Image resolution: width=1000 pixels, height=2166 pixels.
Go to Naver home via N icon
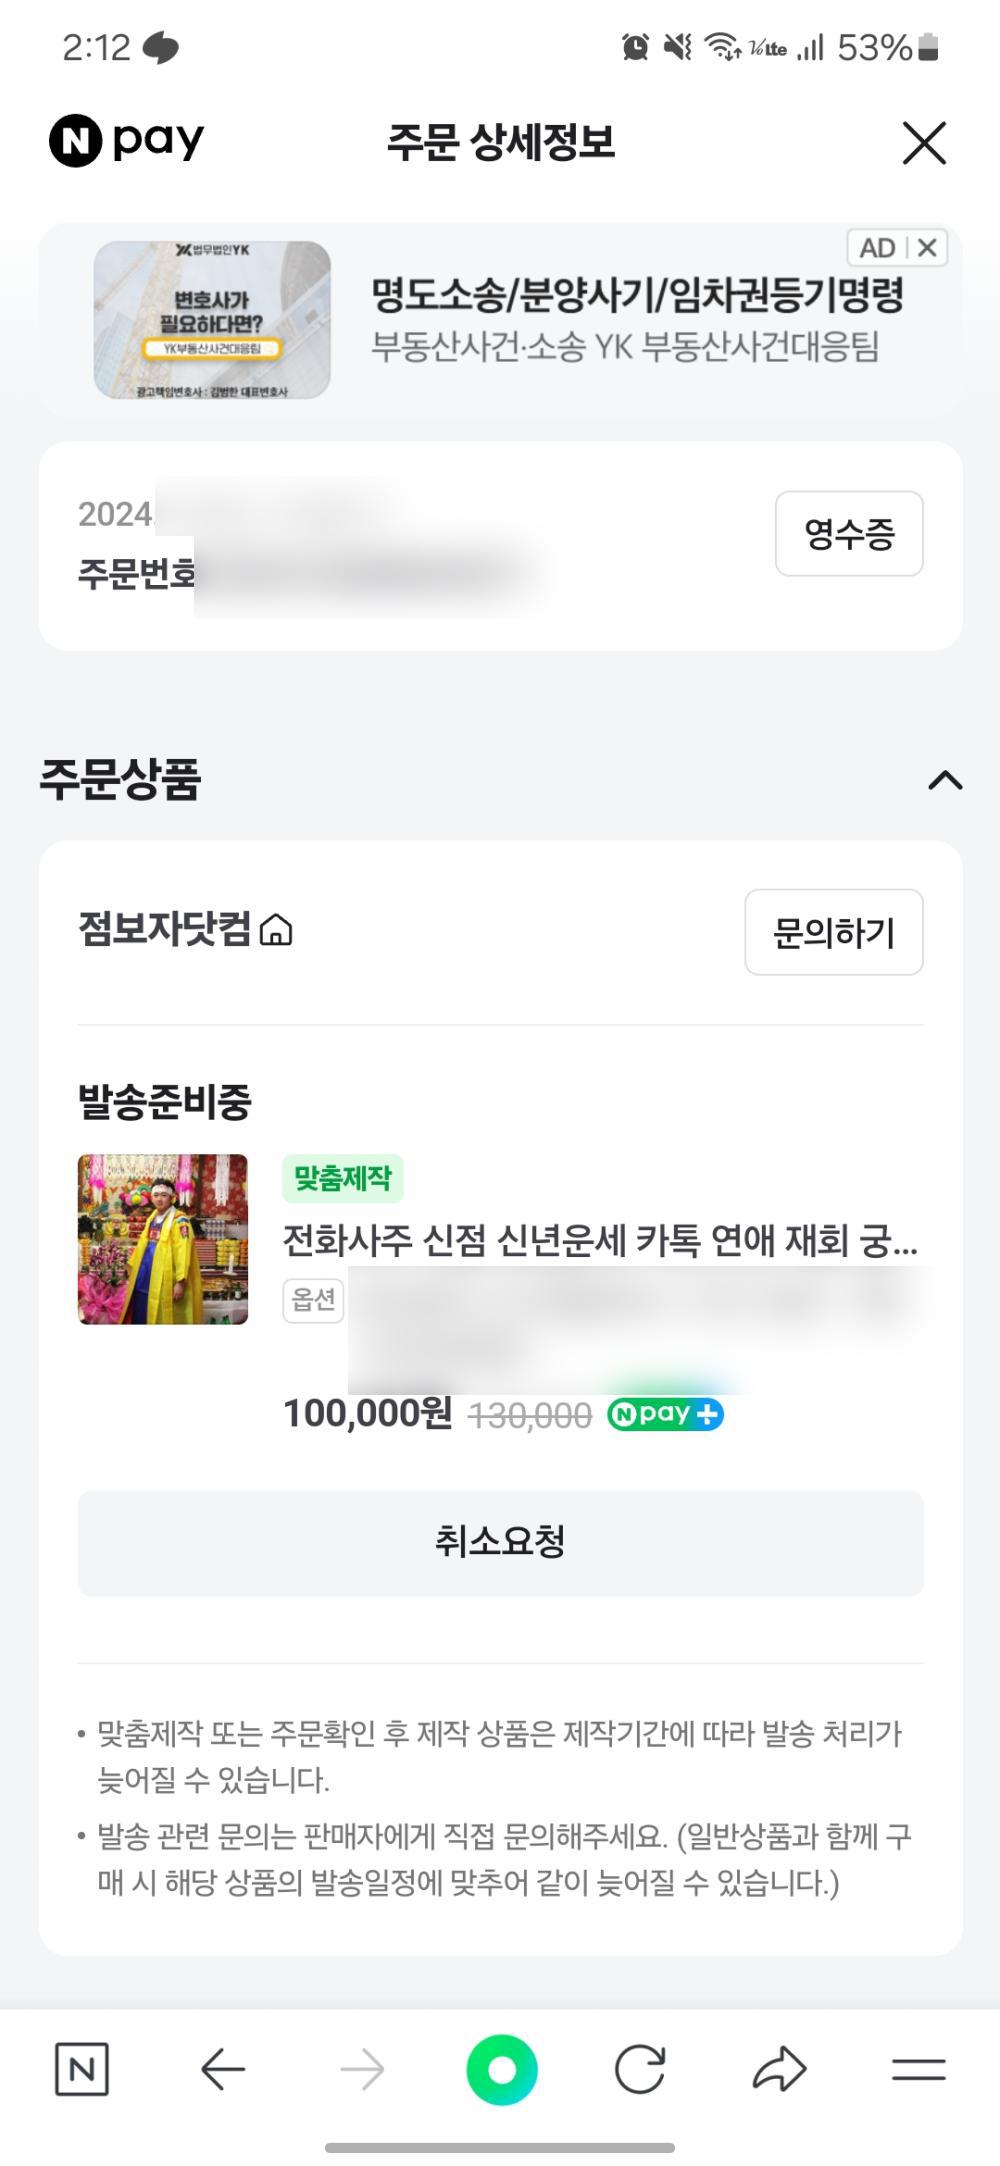[81, 2069]
